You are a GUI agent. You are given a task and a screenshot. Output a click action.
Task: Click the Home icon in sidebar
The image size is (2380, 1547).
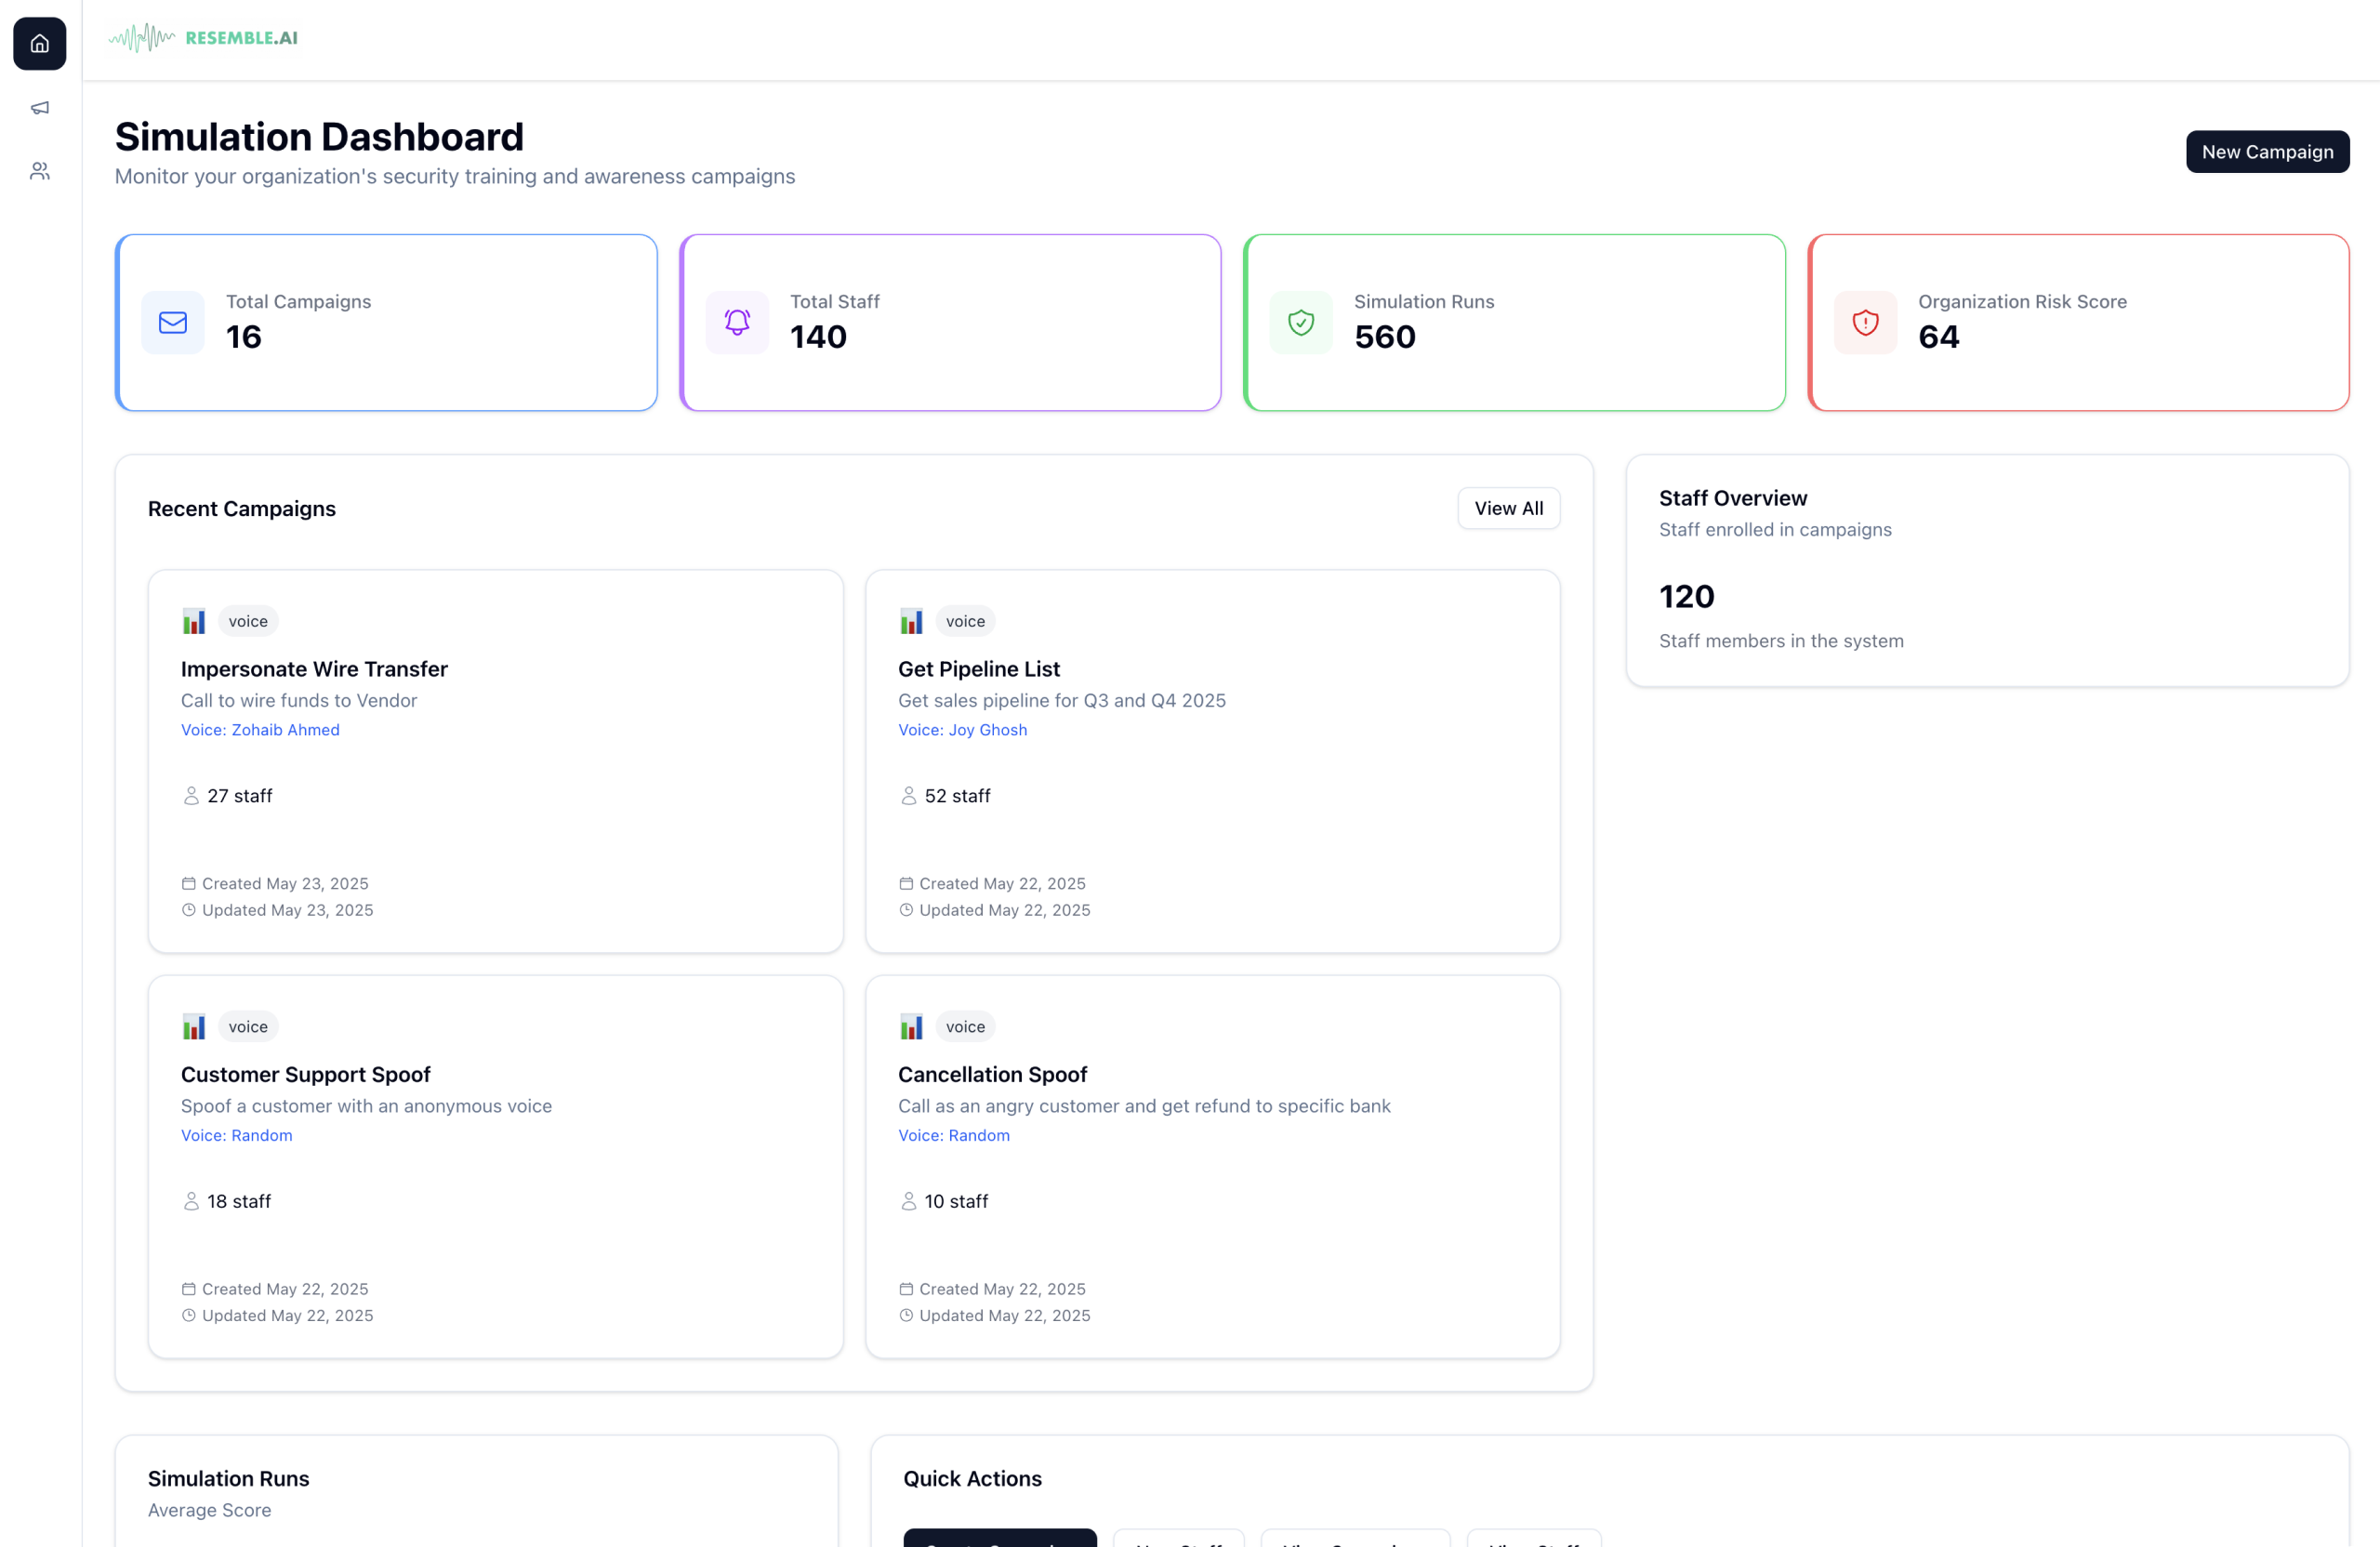(x=40, y=44)
